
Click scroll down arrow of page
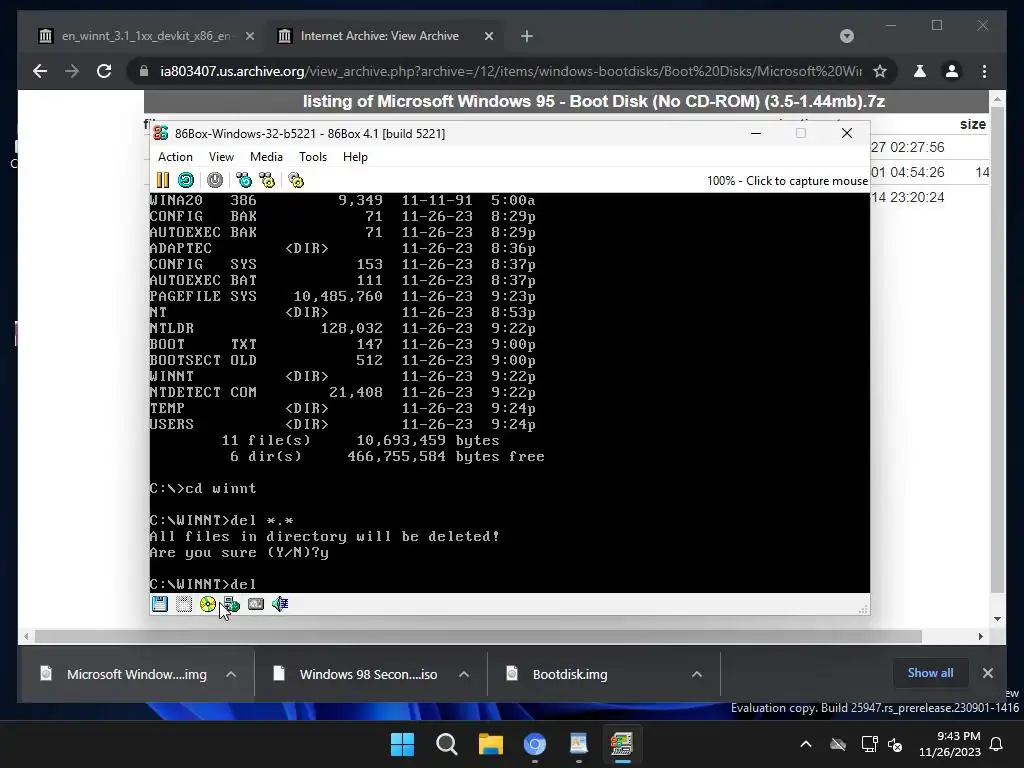pos(997,618)
